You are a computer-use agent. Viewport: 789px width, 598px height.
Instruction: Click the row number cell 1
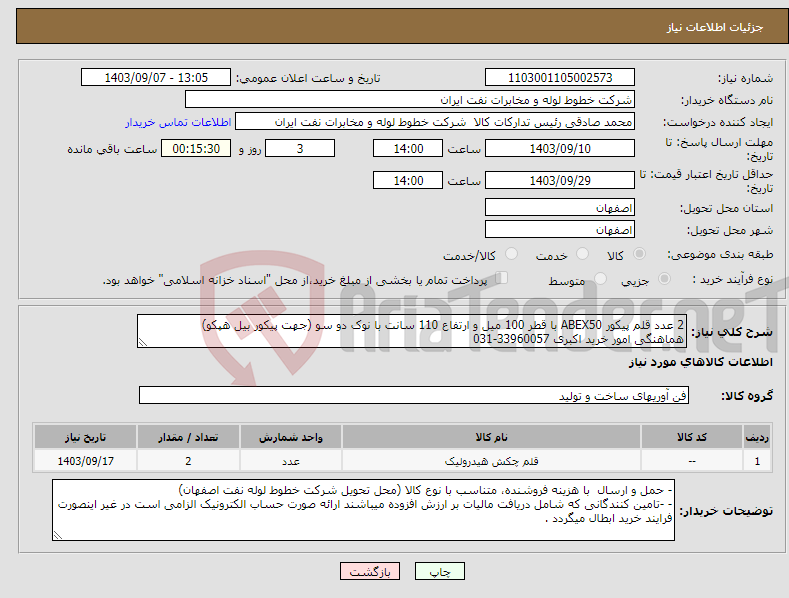[757, 461]
